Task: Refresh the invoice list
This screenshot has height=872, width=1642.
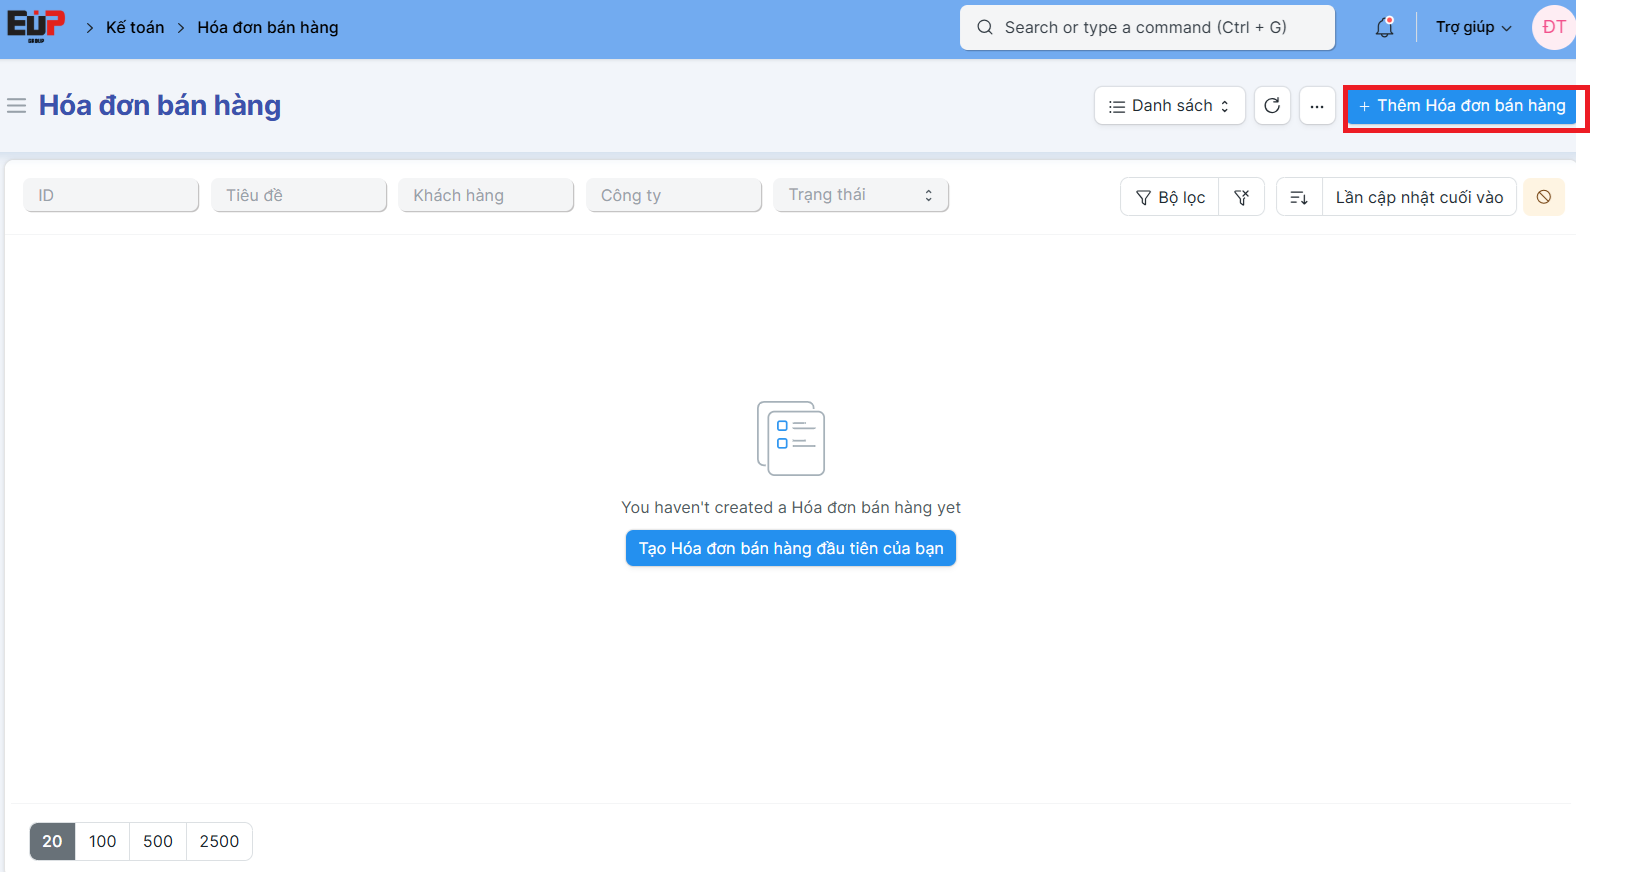Action: coord(1272,106)
